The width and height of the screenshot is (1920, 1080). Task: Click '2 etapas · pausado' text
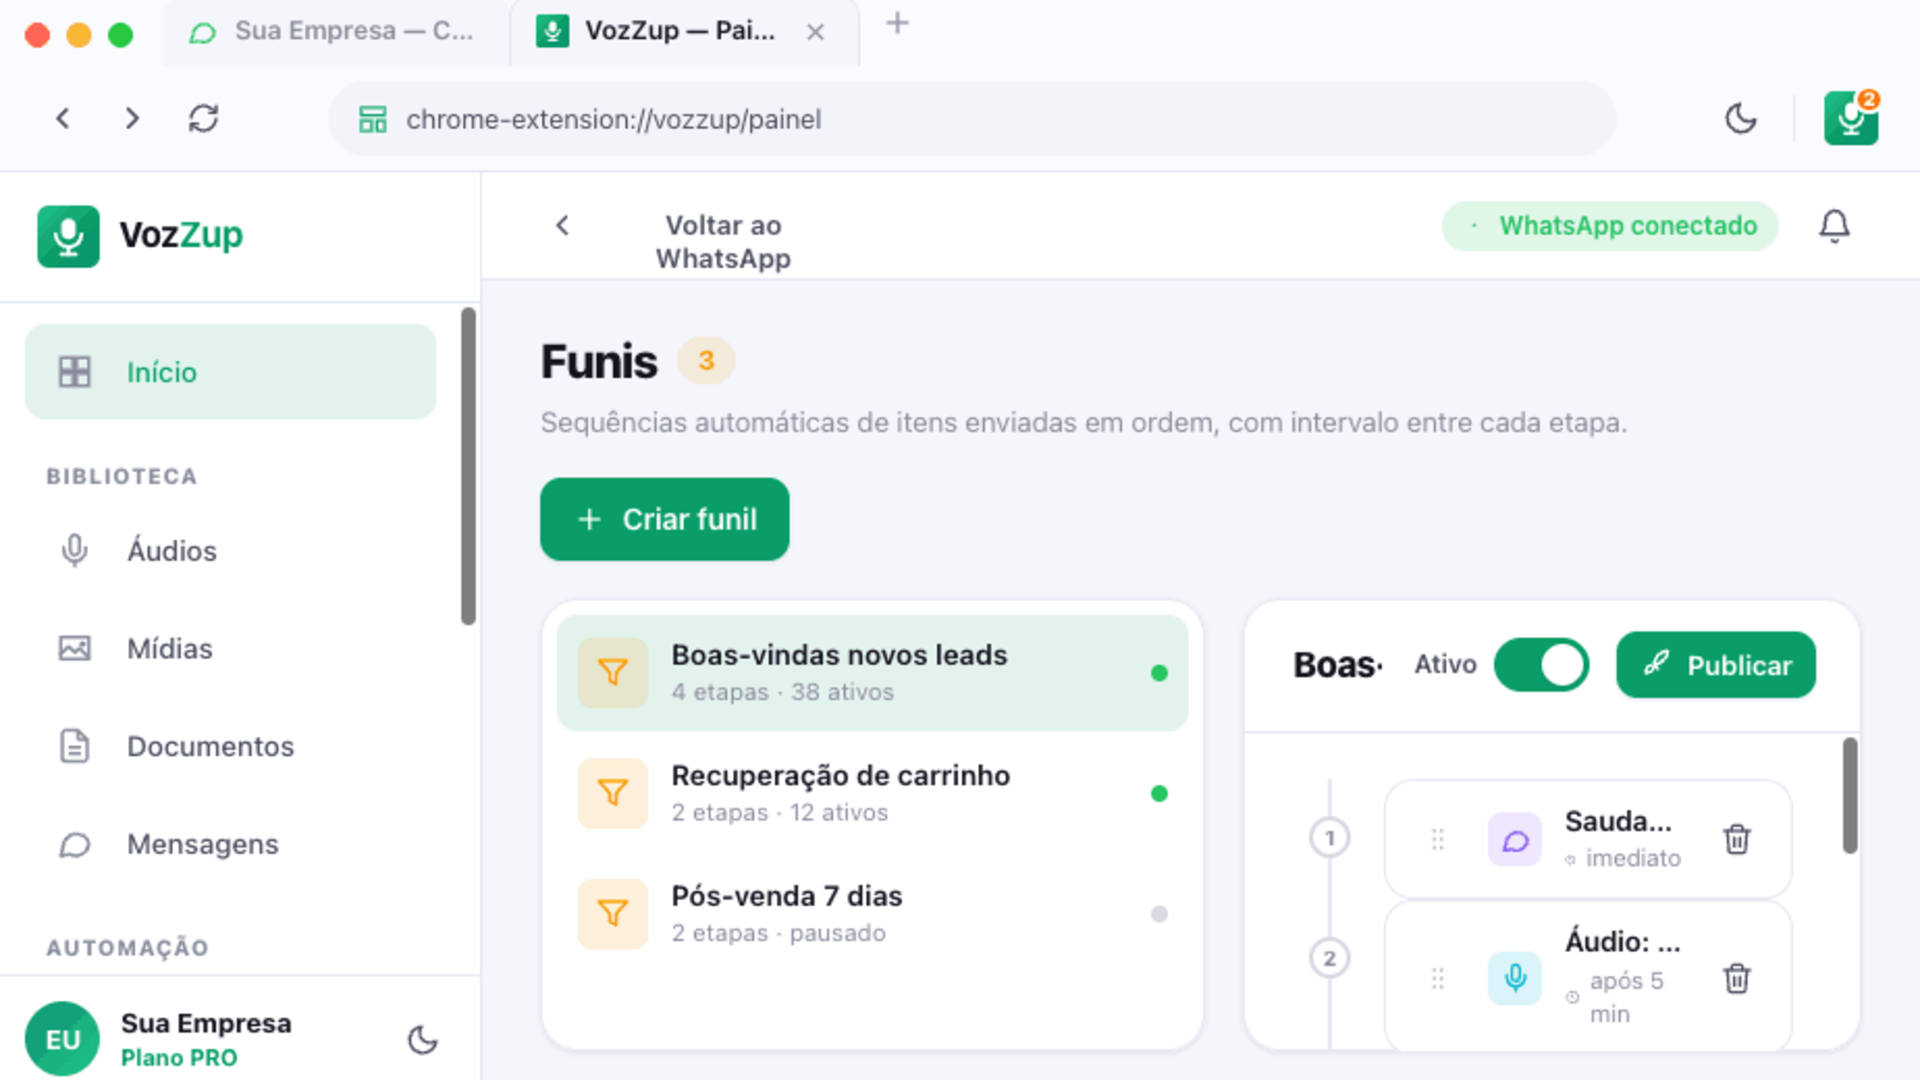[778, 933]
